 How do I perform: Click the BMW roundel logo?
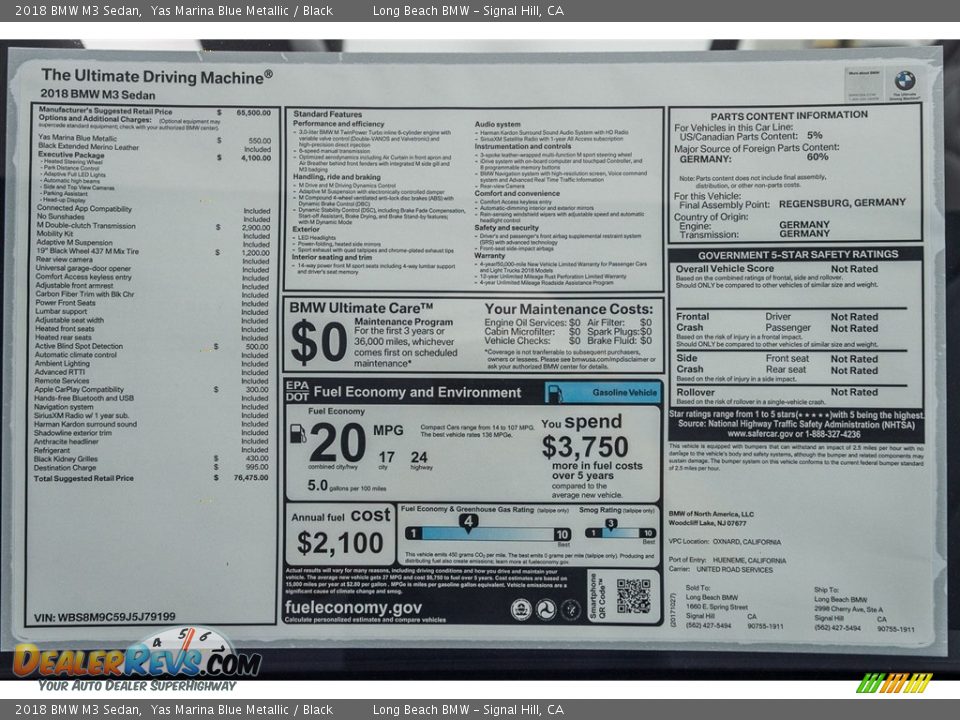tap(904, 80)
